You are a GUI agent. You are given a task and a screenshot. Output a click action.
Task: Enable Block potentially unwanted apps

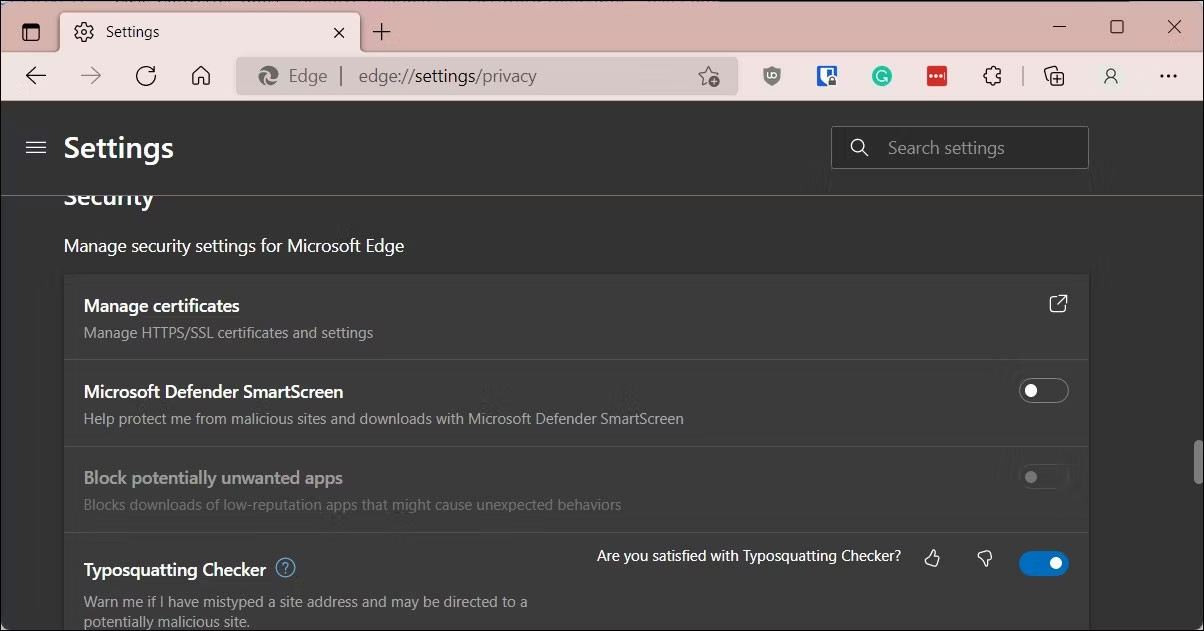coord(1043,476)
